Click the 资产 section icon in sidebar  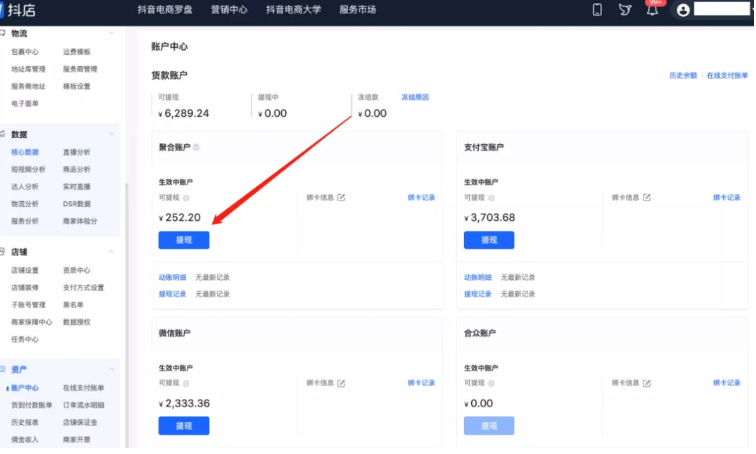point(3,370)
